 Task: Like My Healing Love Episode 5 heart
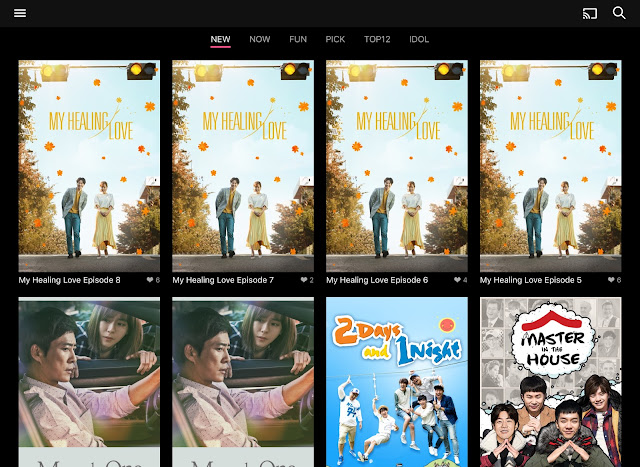click(x=611, y=280)
